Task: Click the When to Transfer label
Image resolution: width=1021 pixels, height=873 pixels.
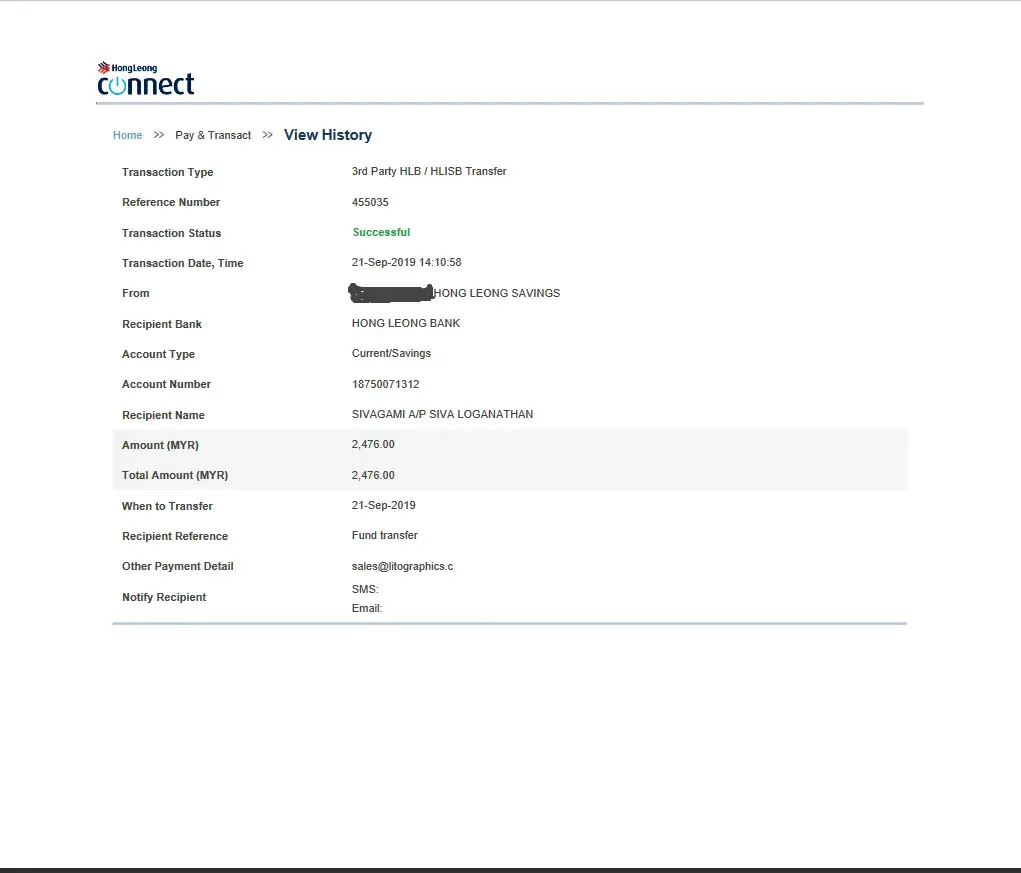Action: (x=167, y=506)
